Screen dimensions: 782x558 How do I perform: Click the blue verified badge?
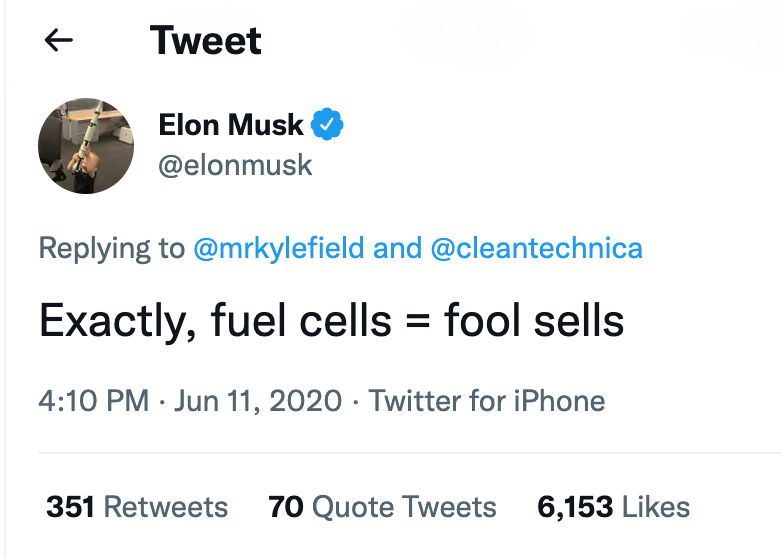pos(328,125)
